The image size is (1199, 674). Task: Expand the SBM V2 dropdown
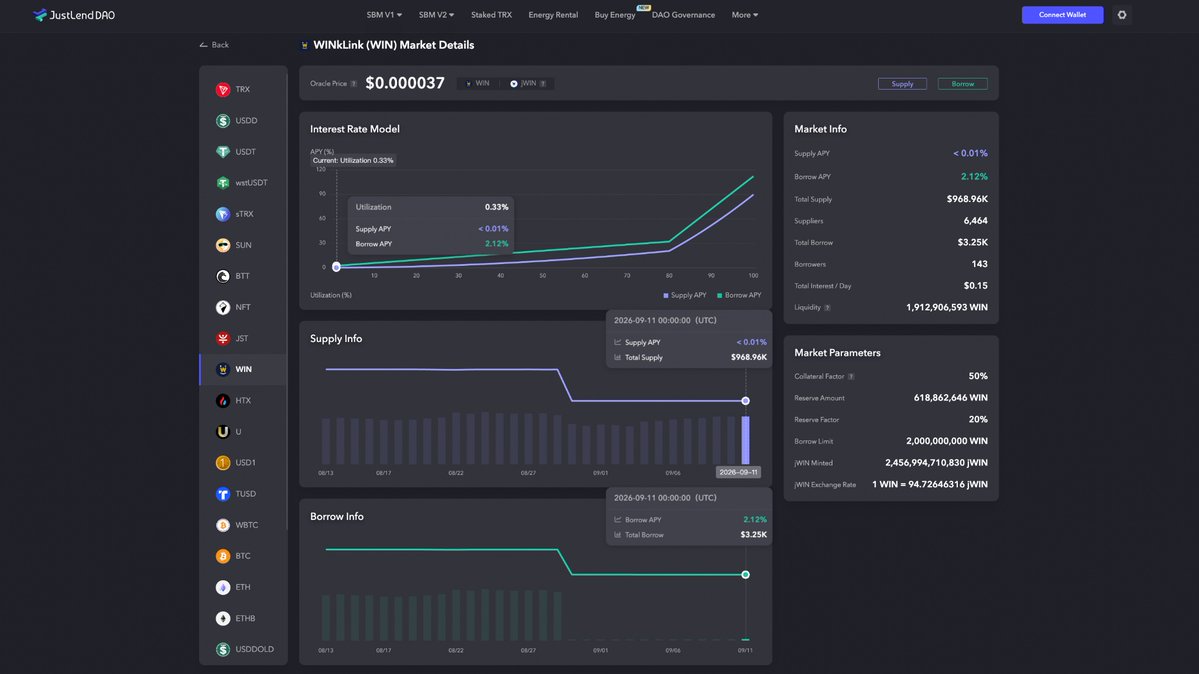436,15
